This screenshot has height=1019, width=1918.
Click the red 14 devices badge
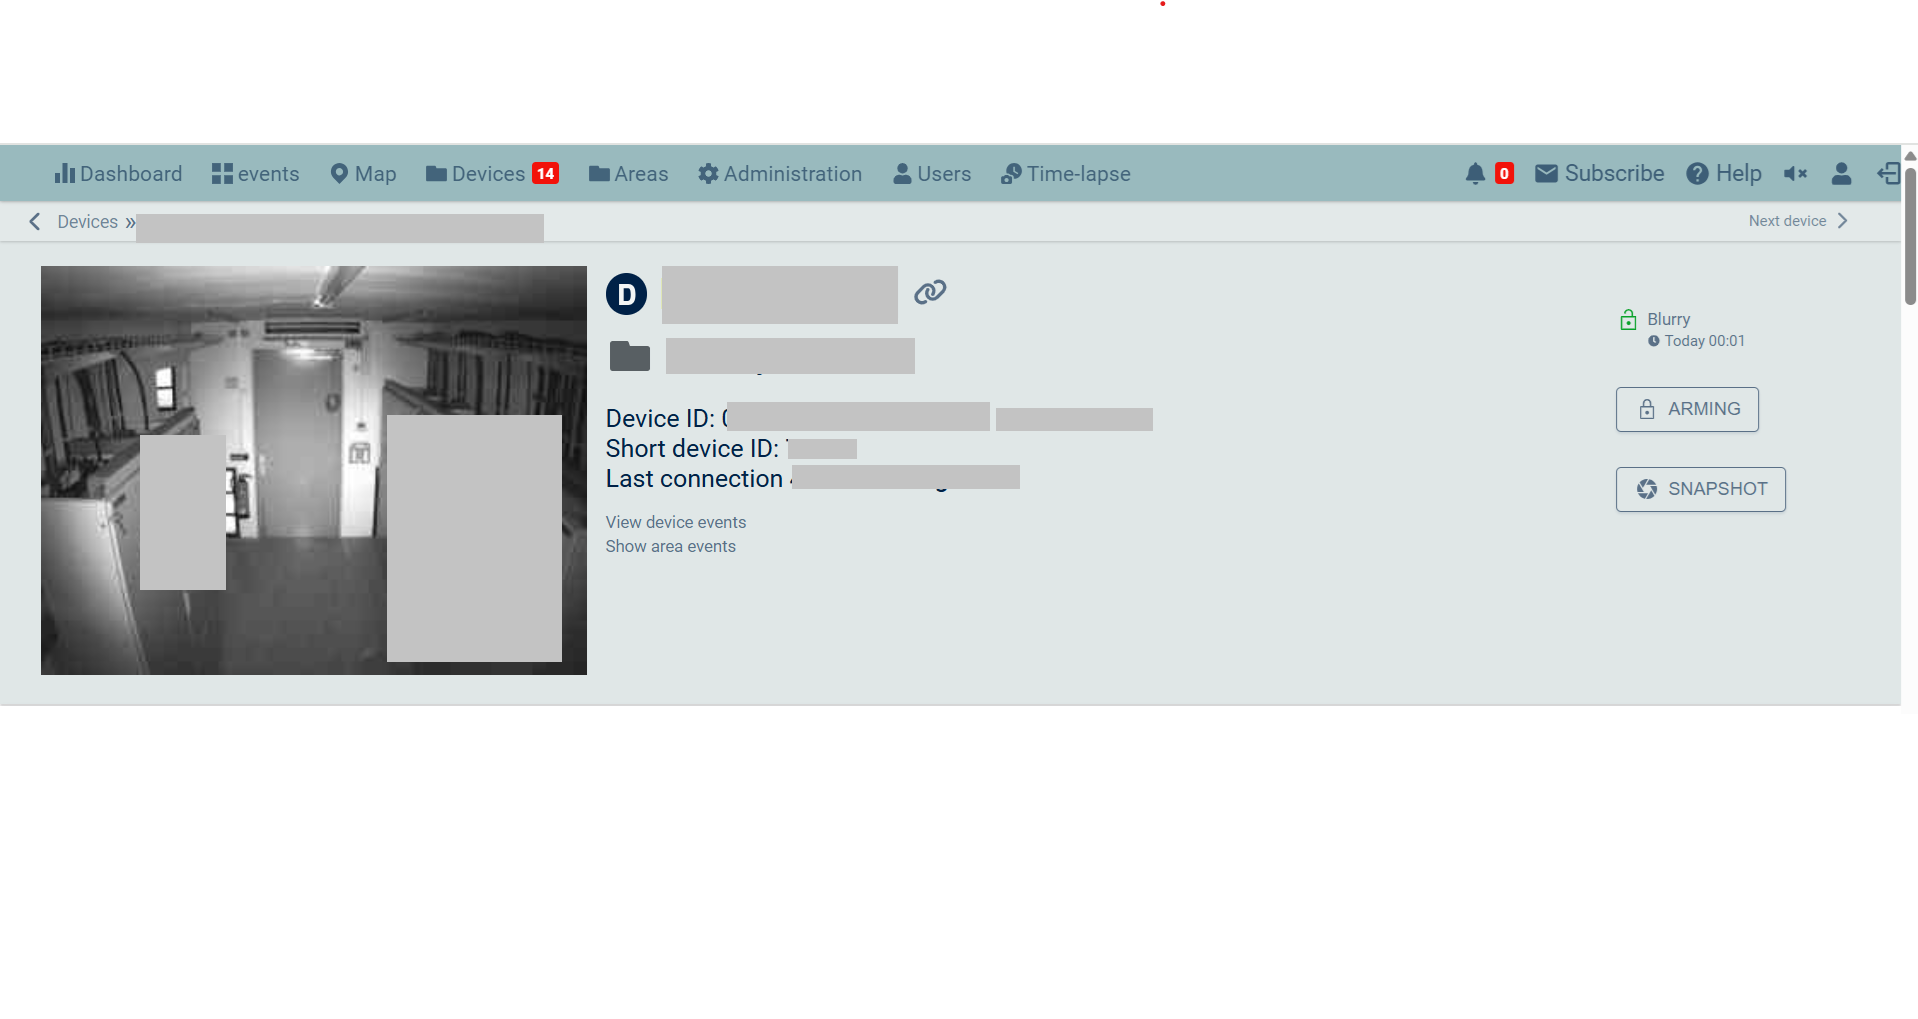point(545,174)
